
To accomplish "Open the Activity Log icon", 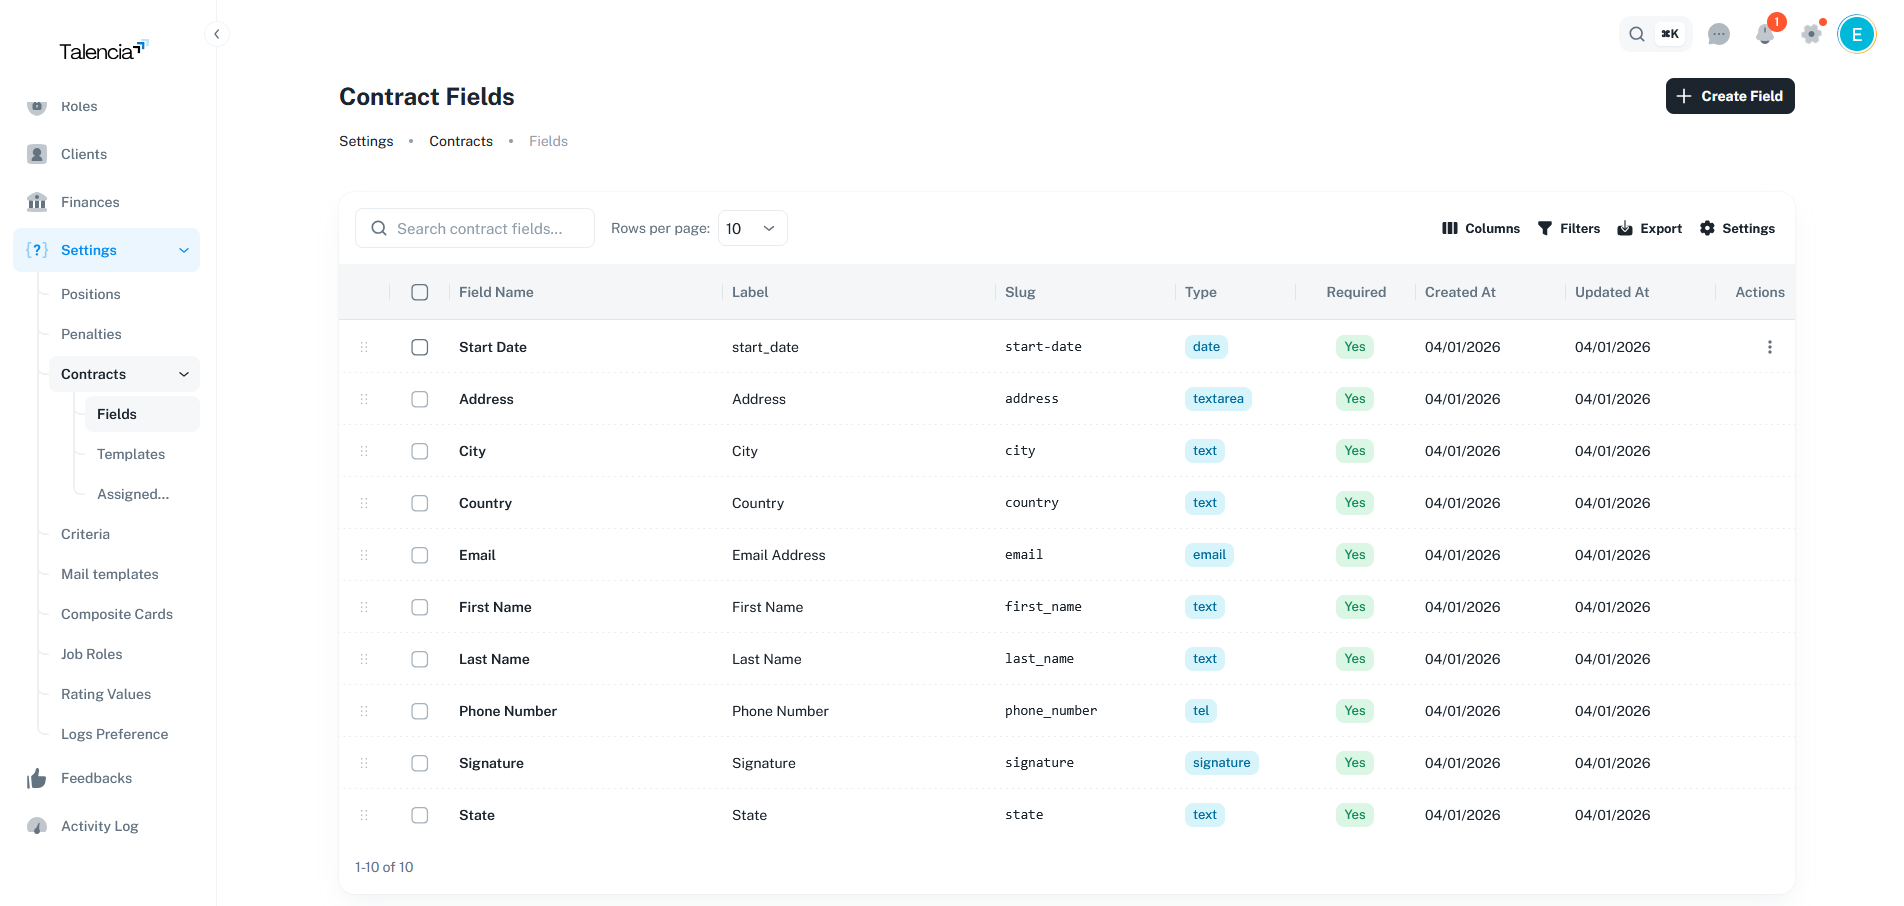I will click(x=36, y=826).
